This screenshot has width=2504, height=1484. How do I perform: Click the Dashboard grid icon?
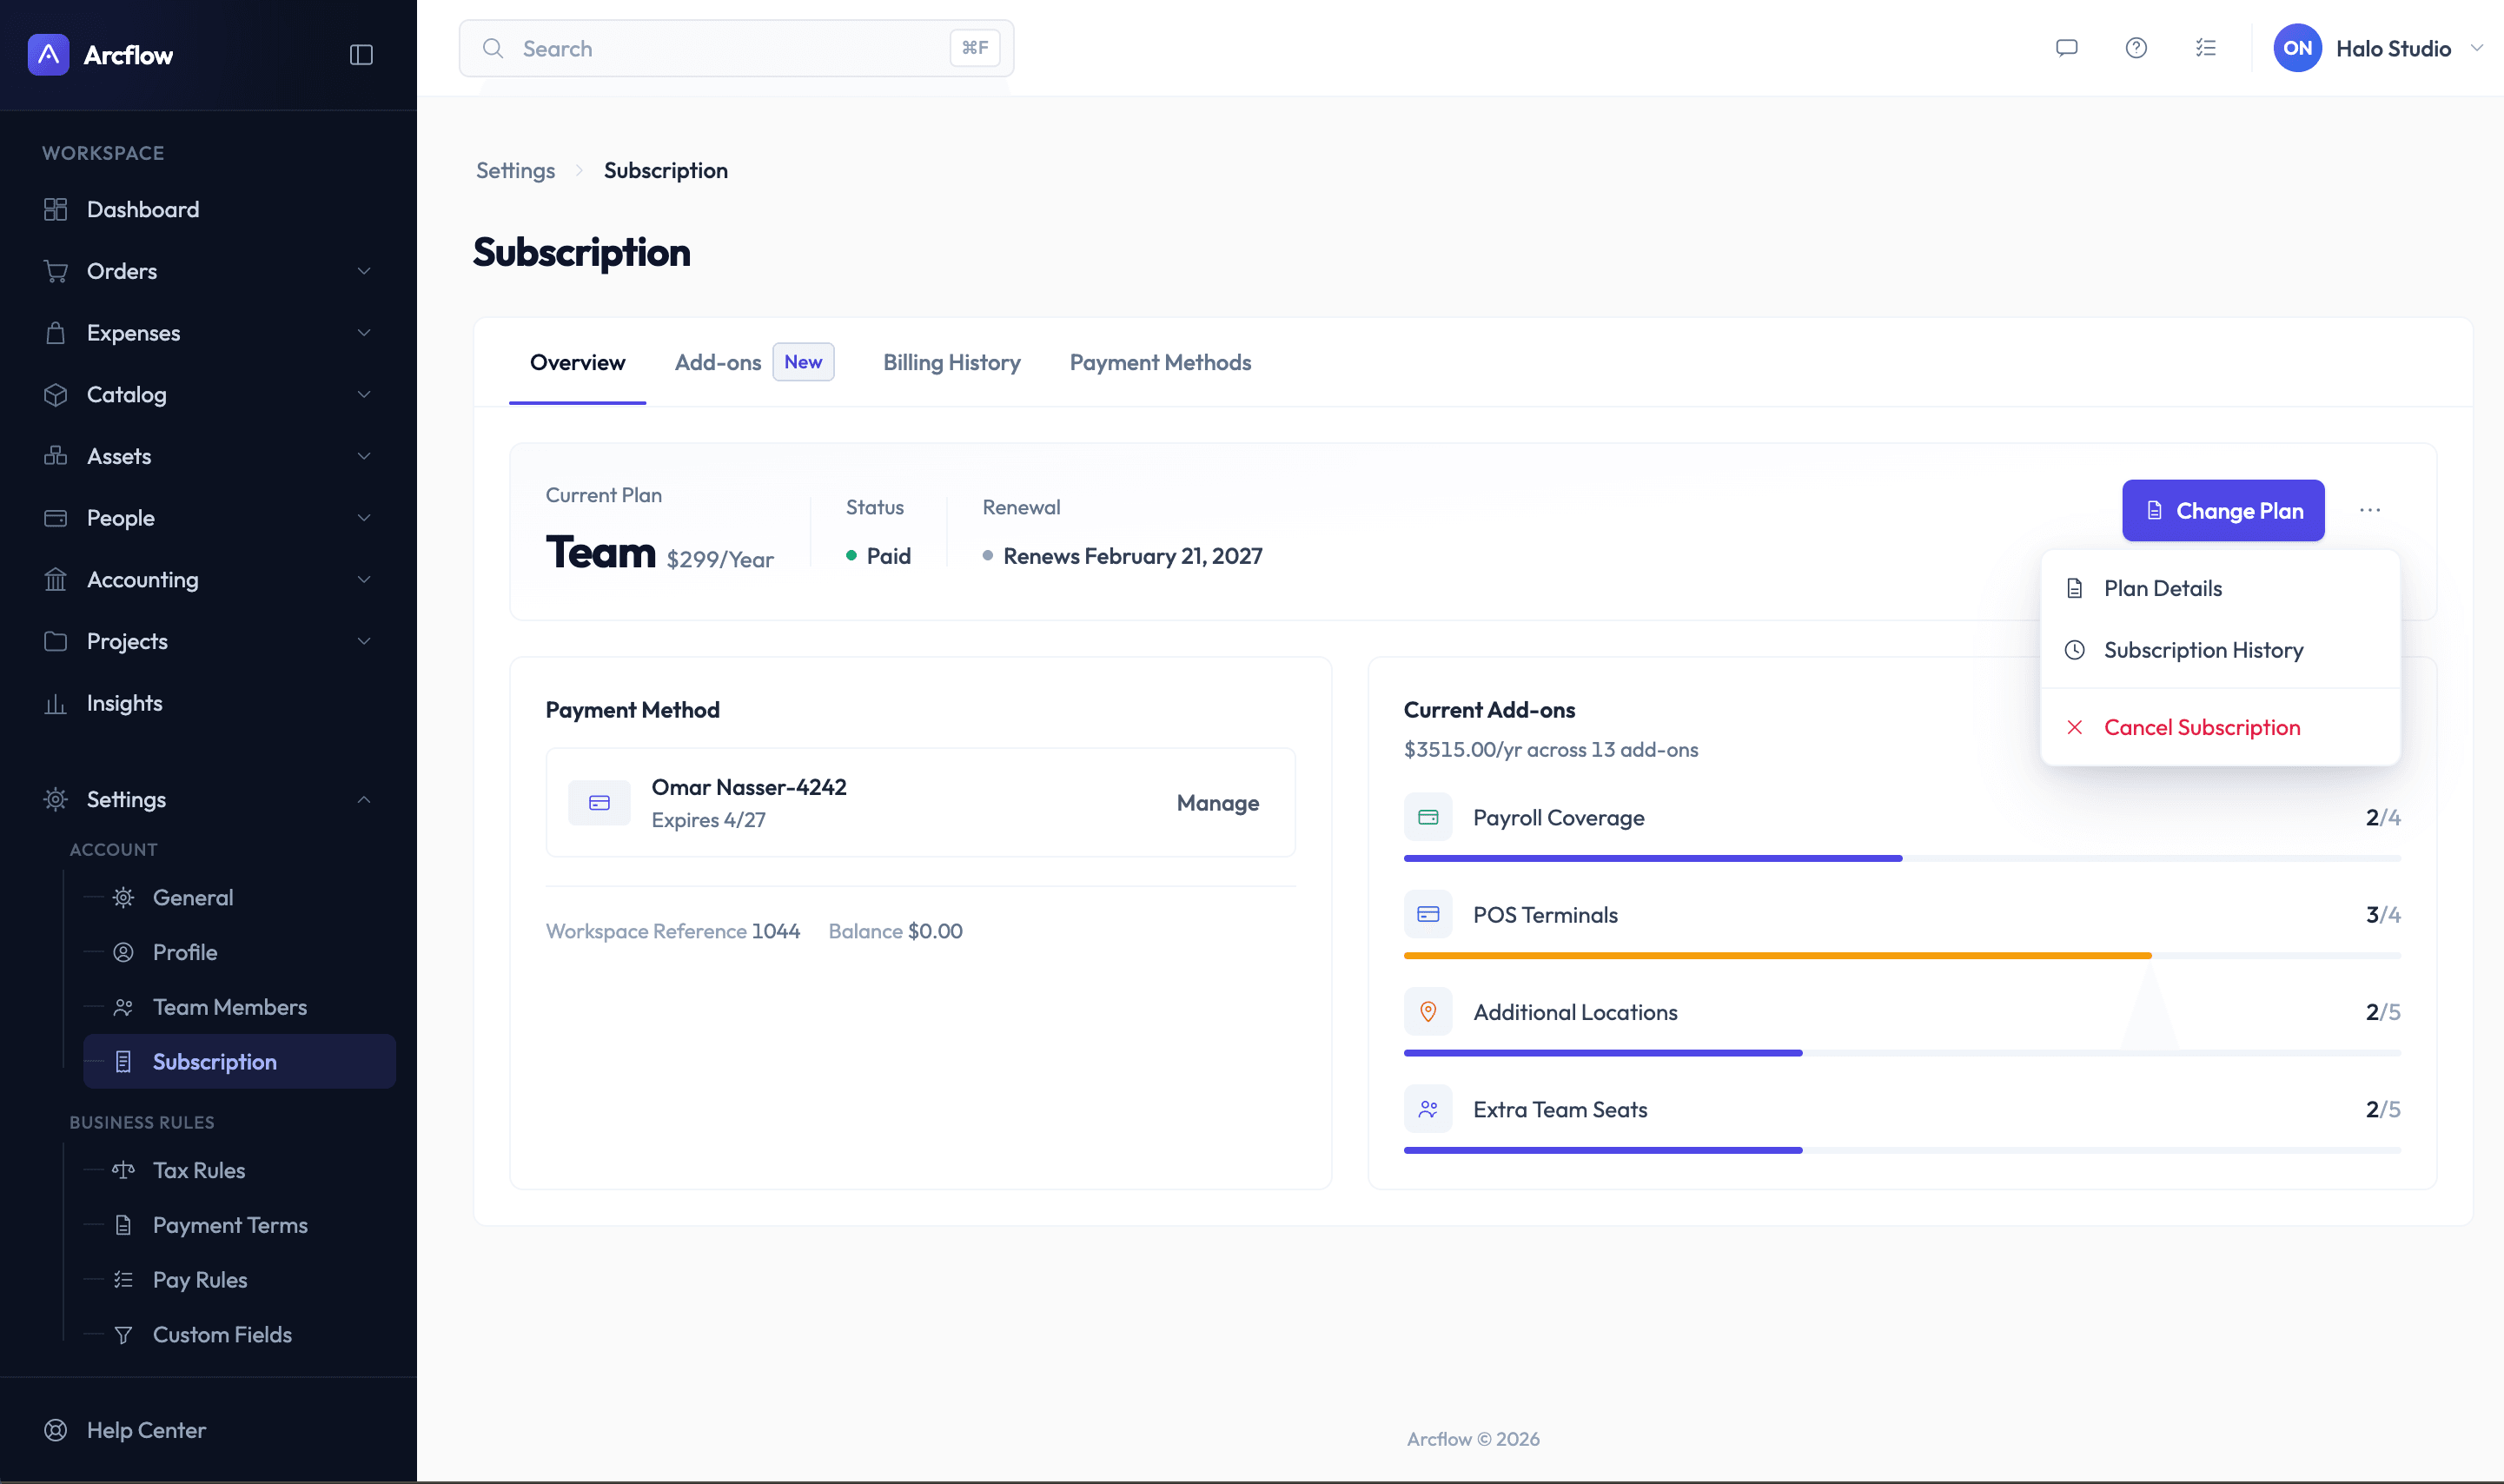pyautogui.click(x=56, y=209)
